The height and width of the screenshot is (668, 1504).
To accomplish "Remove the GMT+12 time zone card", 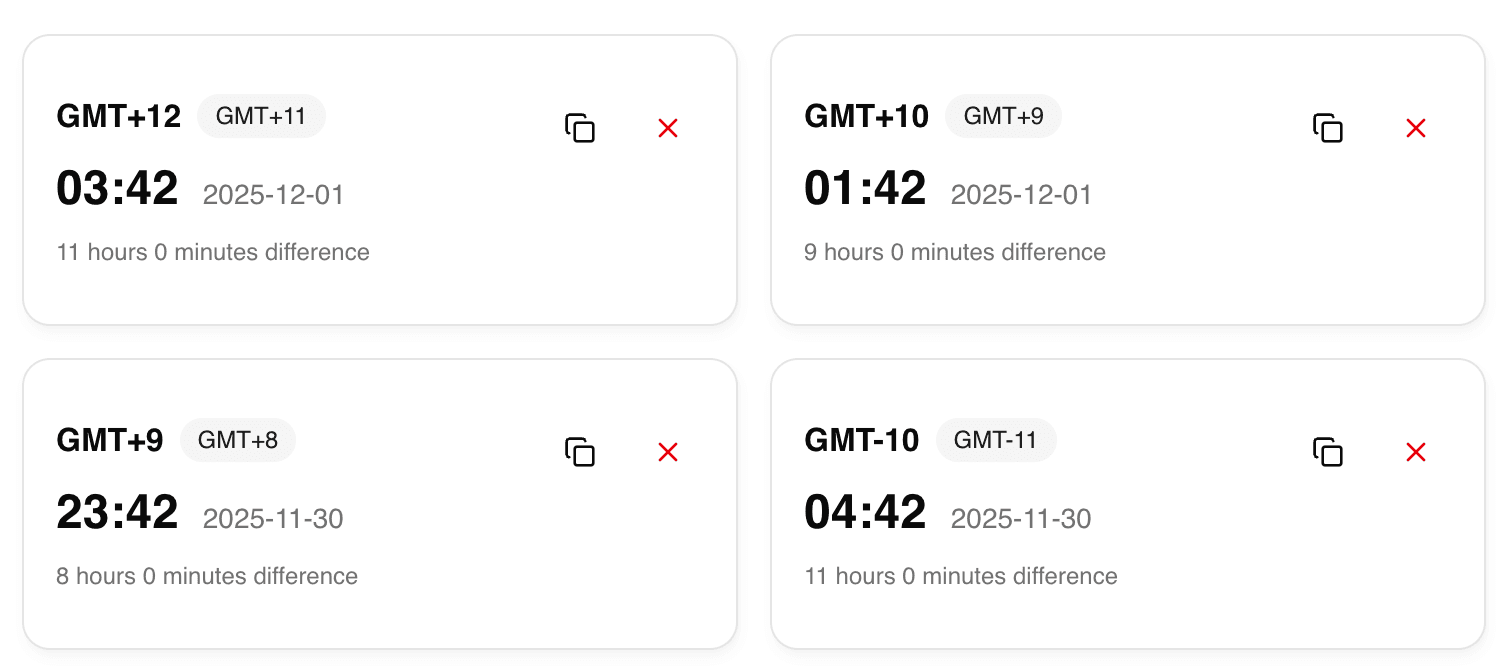I will (668, 128).
